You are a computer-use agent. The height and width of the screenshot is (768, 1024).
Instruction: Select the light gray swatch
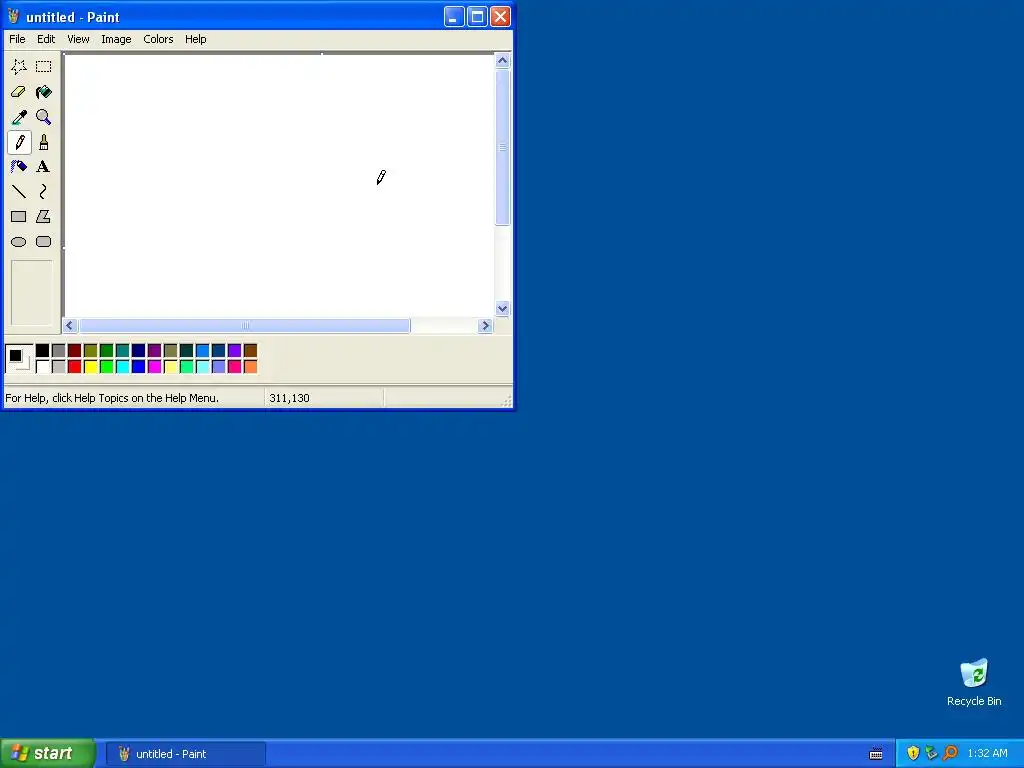59,366
